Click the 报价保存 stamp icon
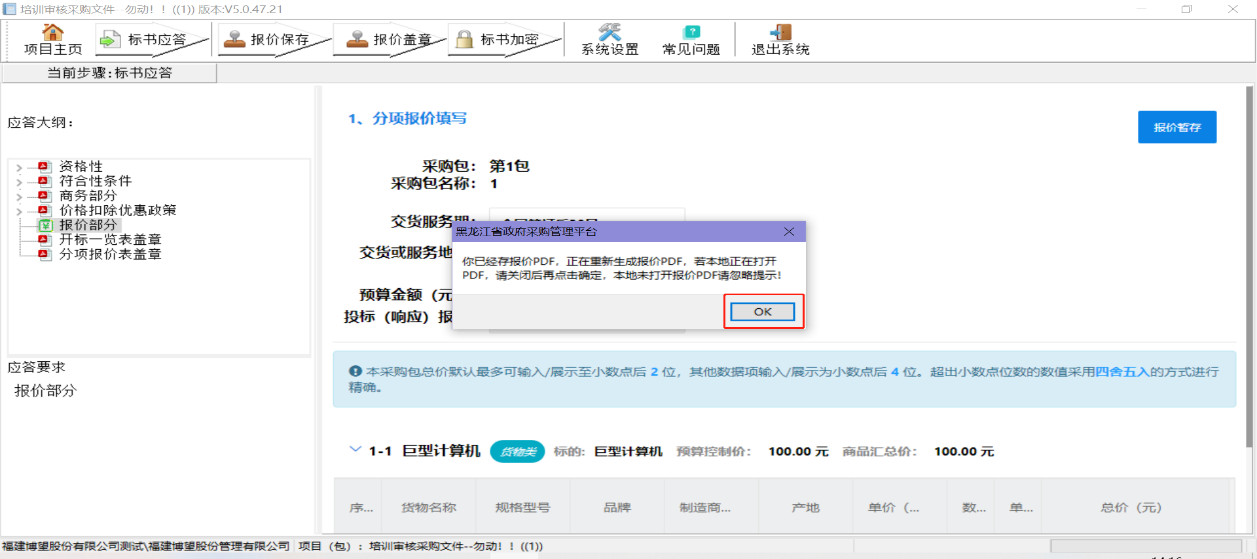The height and width of the screenshot is (559, 1257). (234, 39)
